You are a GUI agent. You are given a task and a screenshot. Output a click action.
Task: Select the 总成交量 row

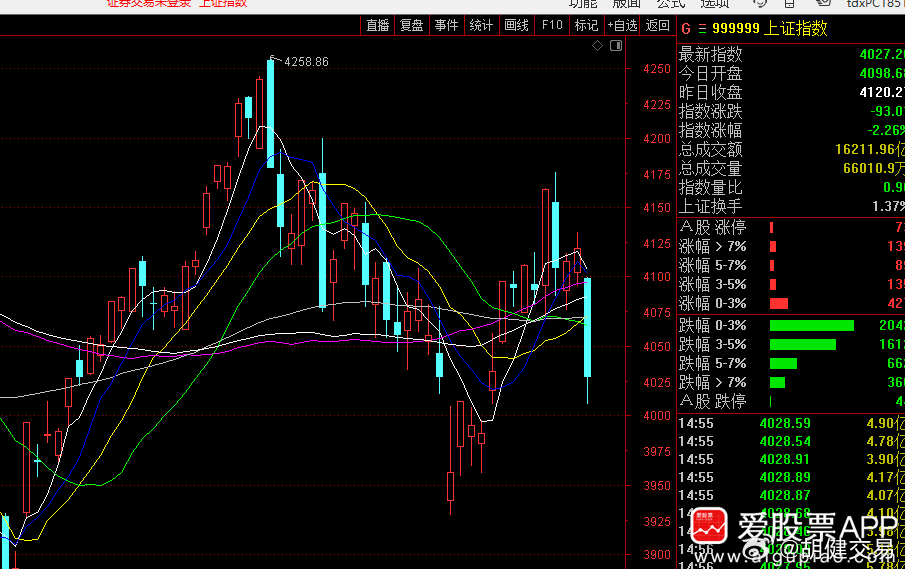coord(791,169)
